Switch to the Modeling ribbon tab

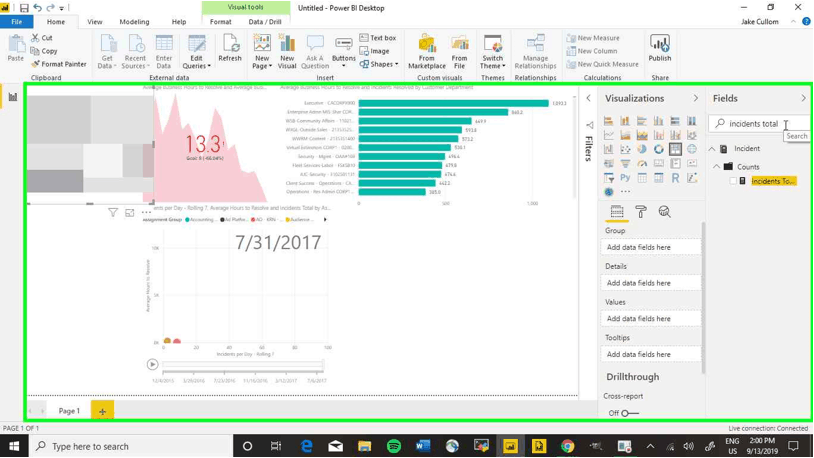tap(134, 22)
